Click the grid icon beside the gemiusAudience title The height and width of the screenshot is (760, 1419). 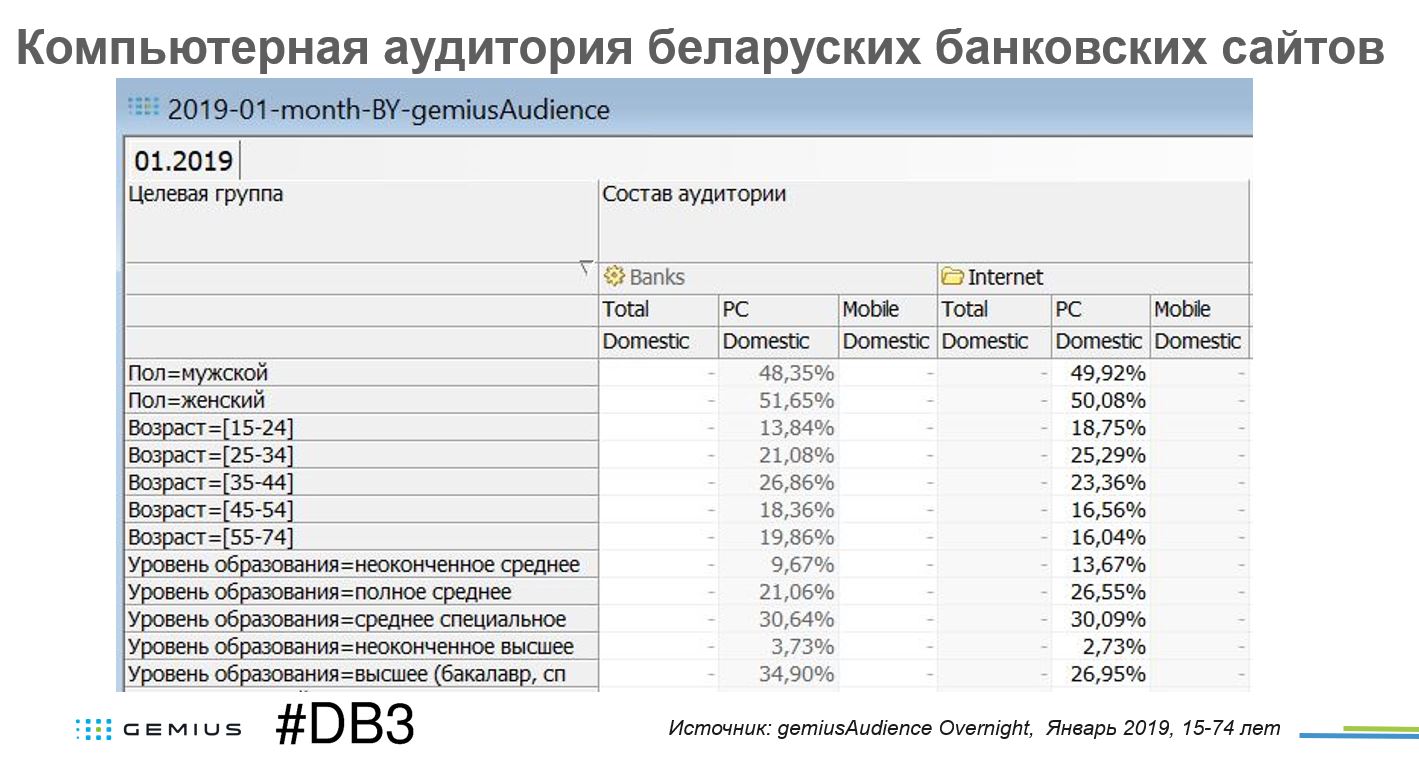click(x=144, y=107)
